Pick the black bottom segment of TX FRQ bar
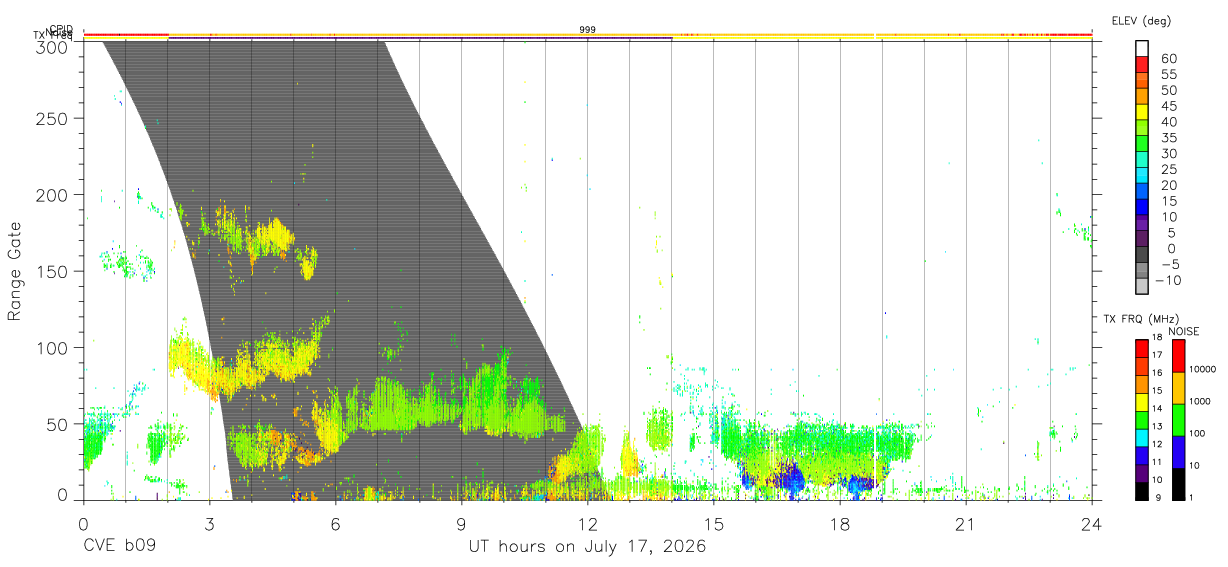Viewport: 1228px width, 567px height. 1141,490
